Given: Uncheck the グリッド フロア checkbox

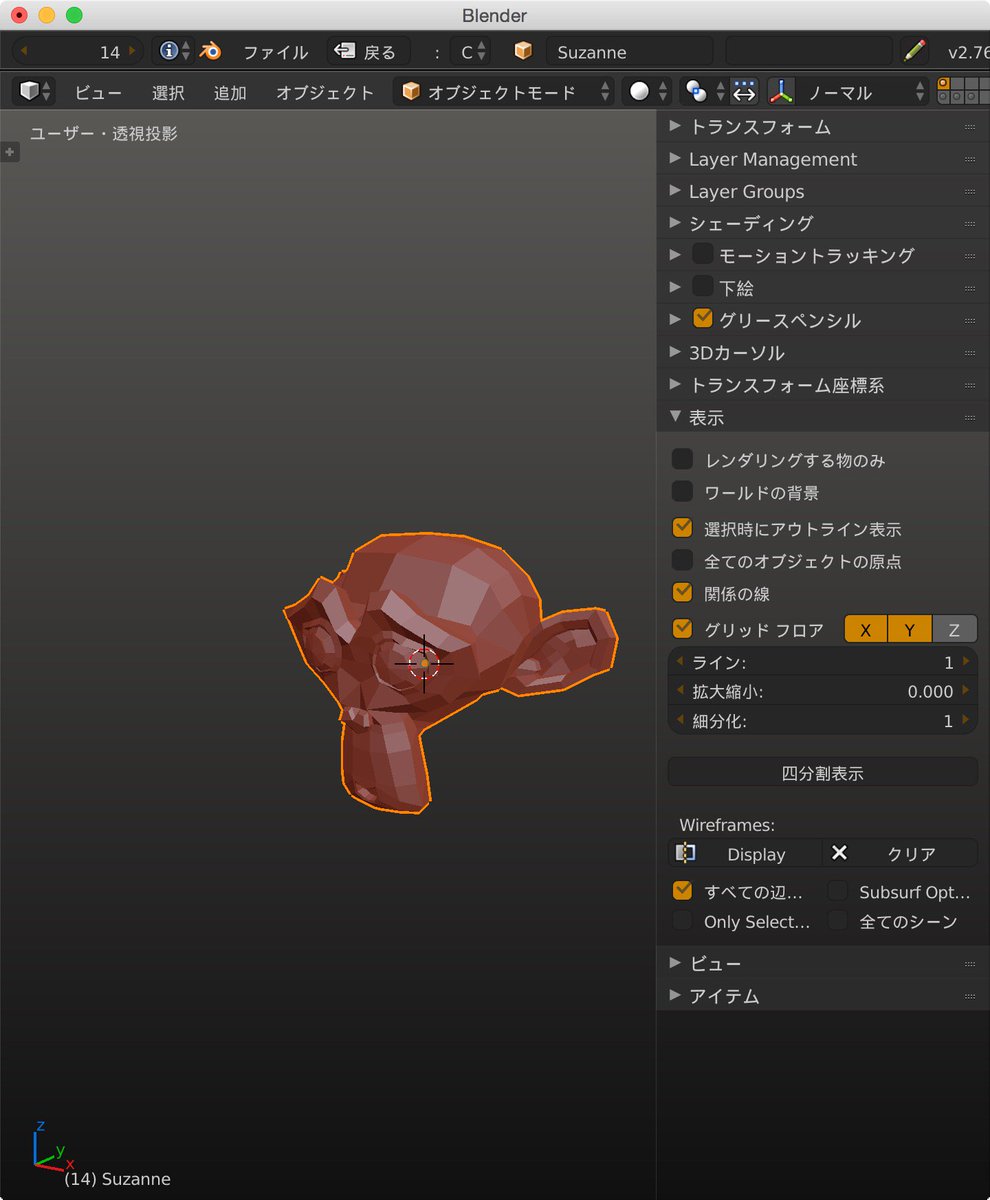Looking at the screenshot, I should coord(682,628).
